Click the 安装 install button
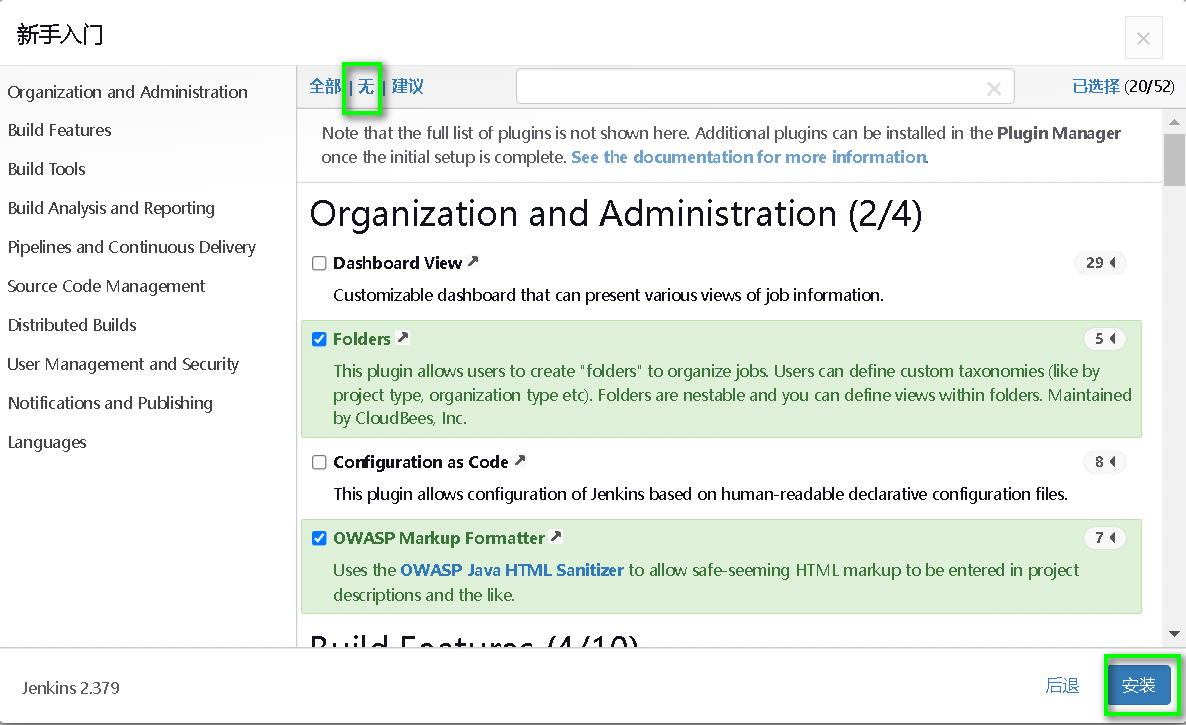This screenshot has height=725, width=1186. pos(1138,685)
